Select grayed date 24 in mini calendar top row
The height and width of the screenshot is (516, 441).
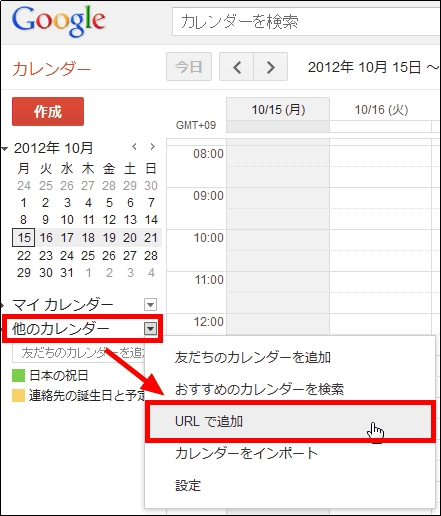[x=24, y=185]
